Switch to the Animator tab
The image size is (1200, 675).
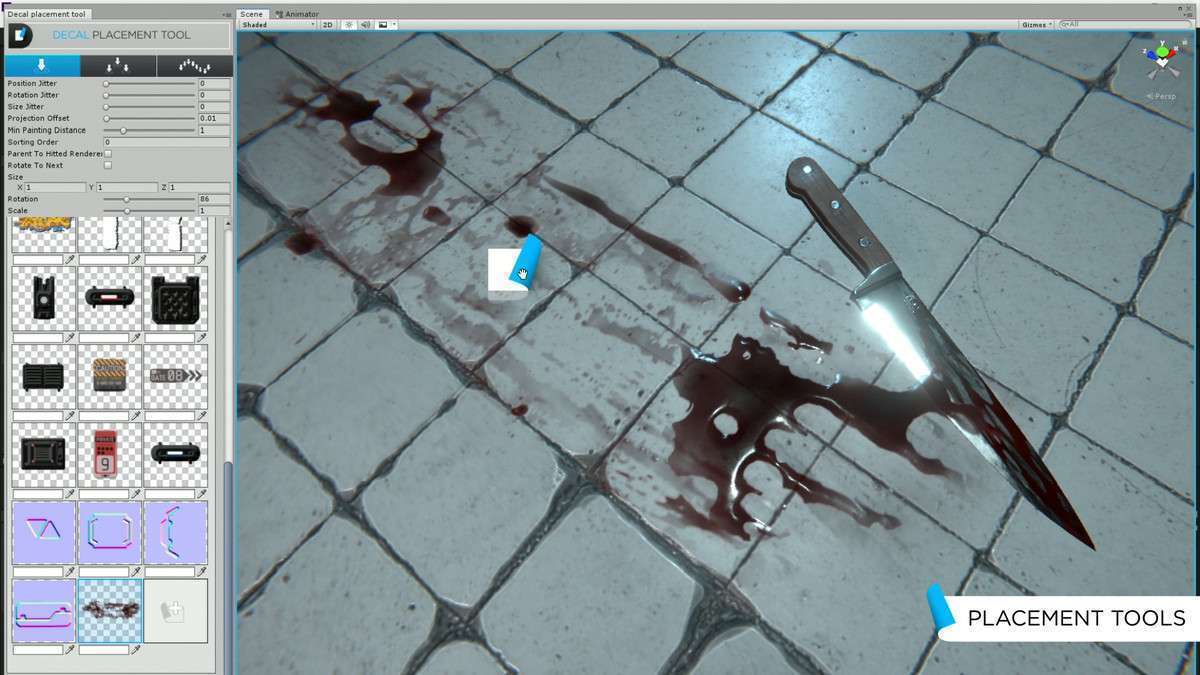297,14
